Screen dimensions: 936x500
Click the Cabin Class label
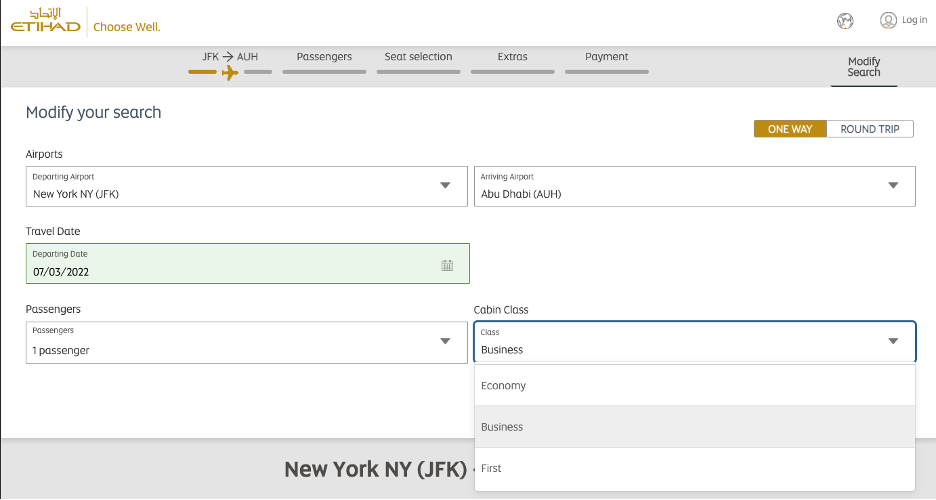click(x=501, y=310)
